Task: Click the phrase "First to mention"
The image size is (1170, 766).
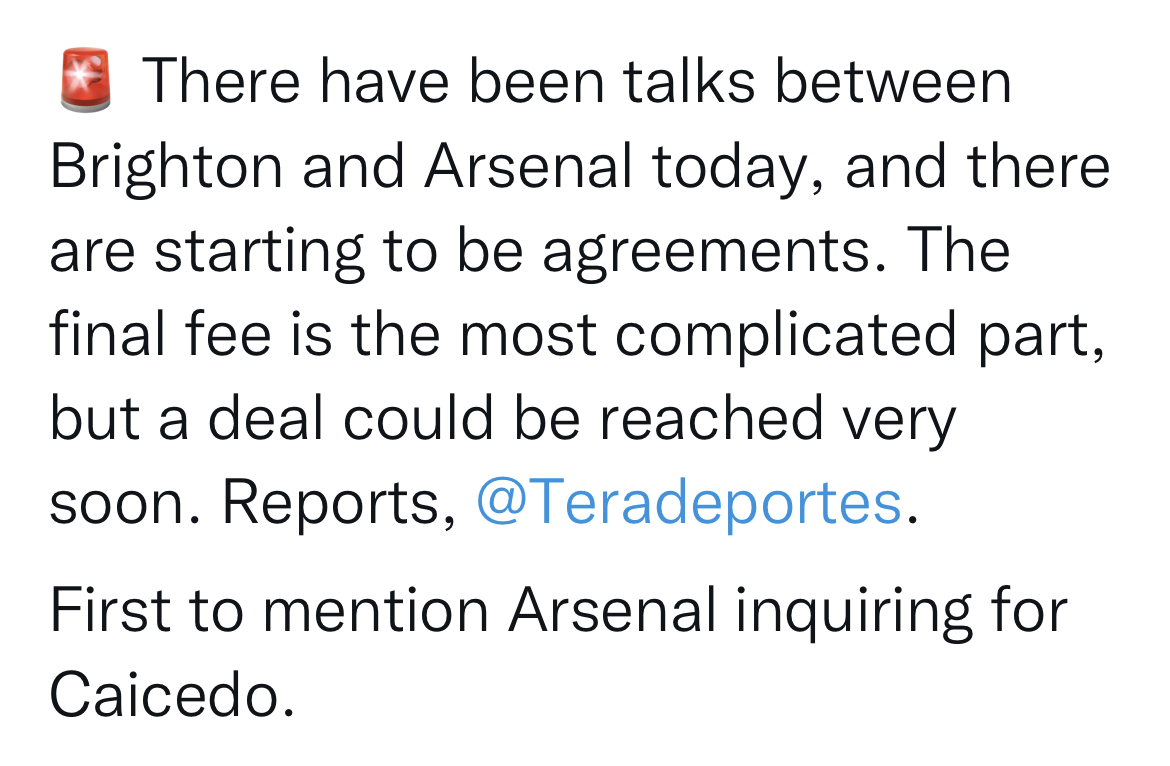Action: tap(269, 610)
